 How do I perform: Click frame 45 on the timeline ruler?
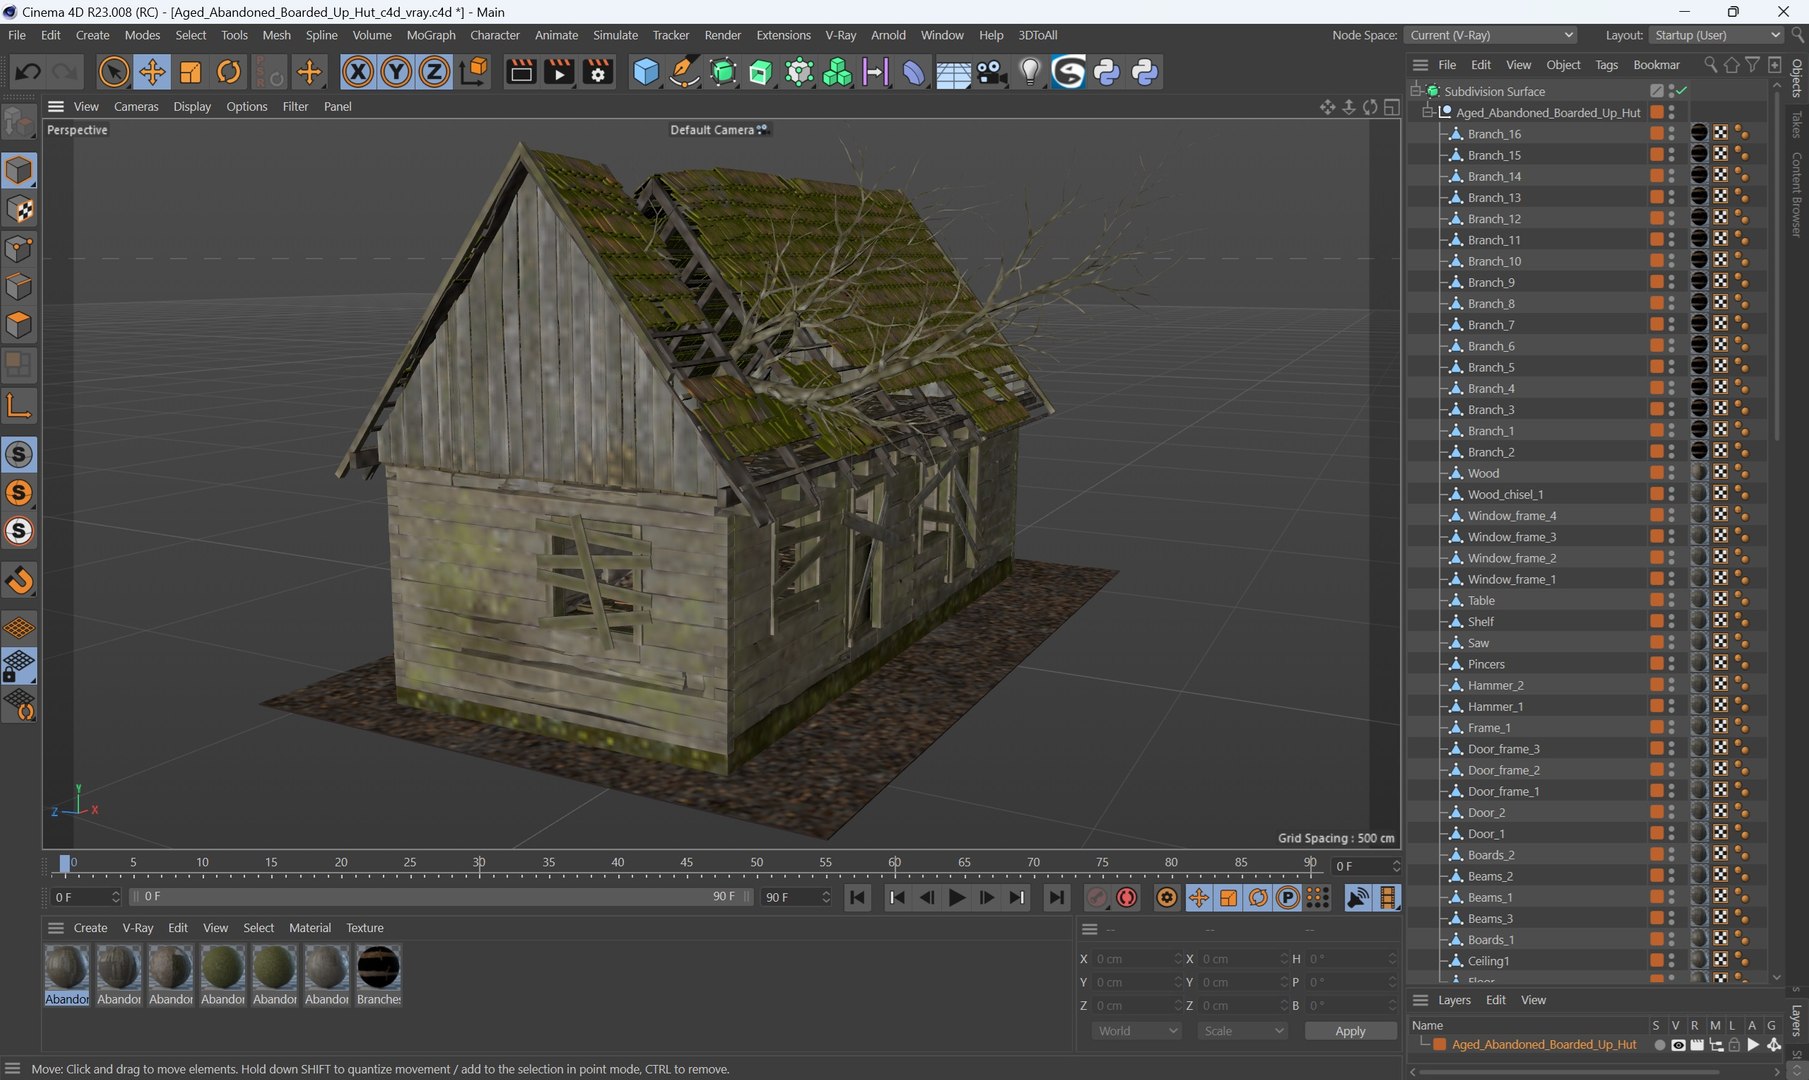(687, 863)
